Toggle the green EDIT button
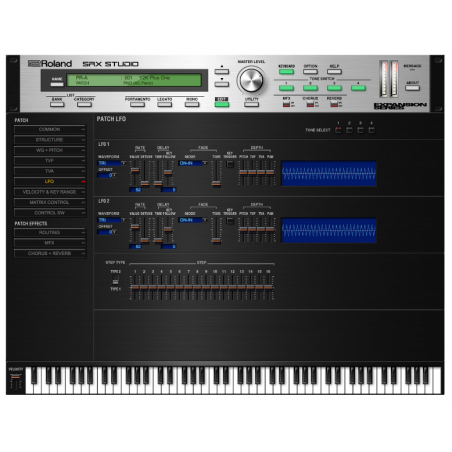Screen dimensions: 452x452 (x=222, y=104)
